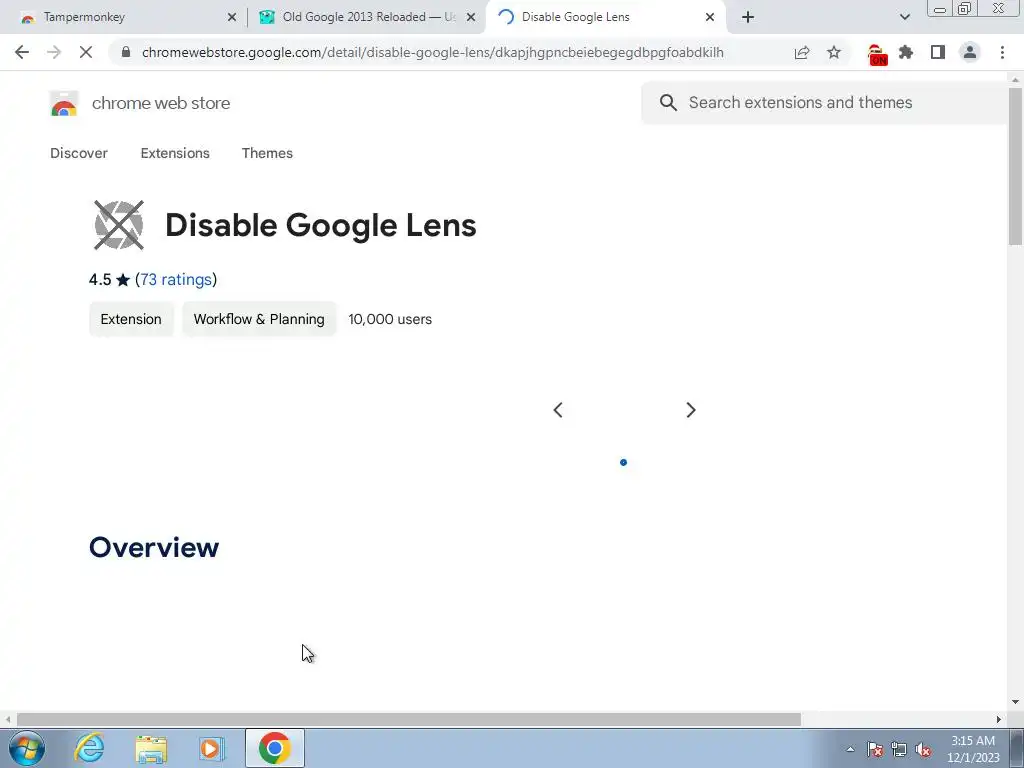Image resolution: width=1024 pixels, height=768 pixels.
Task: Click the Extension category chip
Action: (131, 319)
